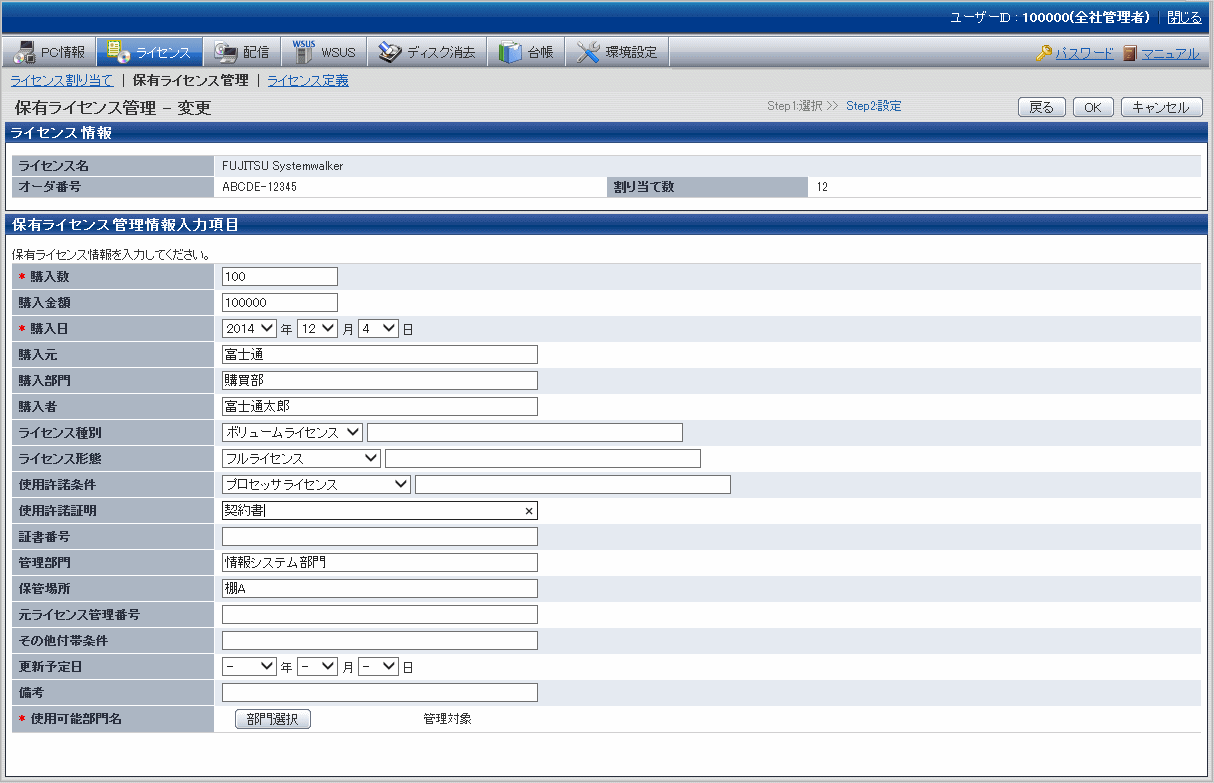Image resolution: width=1214 pixels, height=783 pixels.
Task: Open the 更新予定日 month dropdown
Action: 317,666
